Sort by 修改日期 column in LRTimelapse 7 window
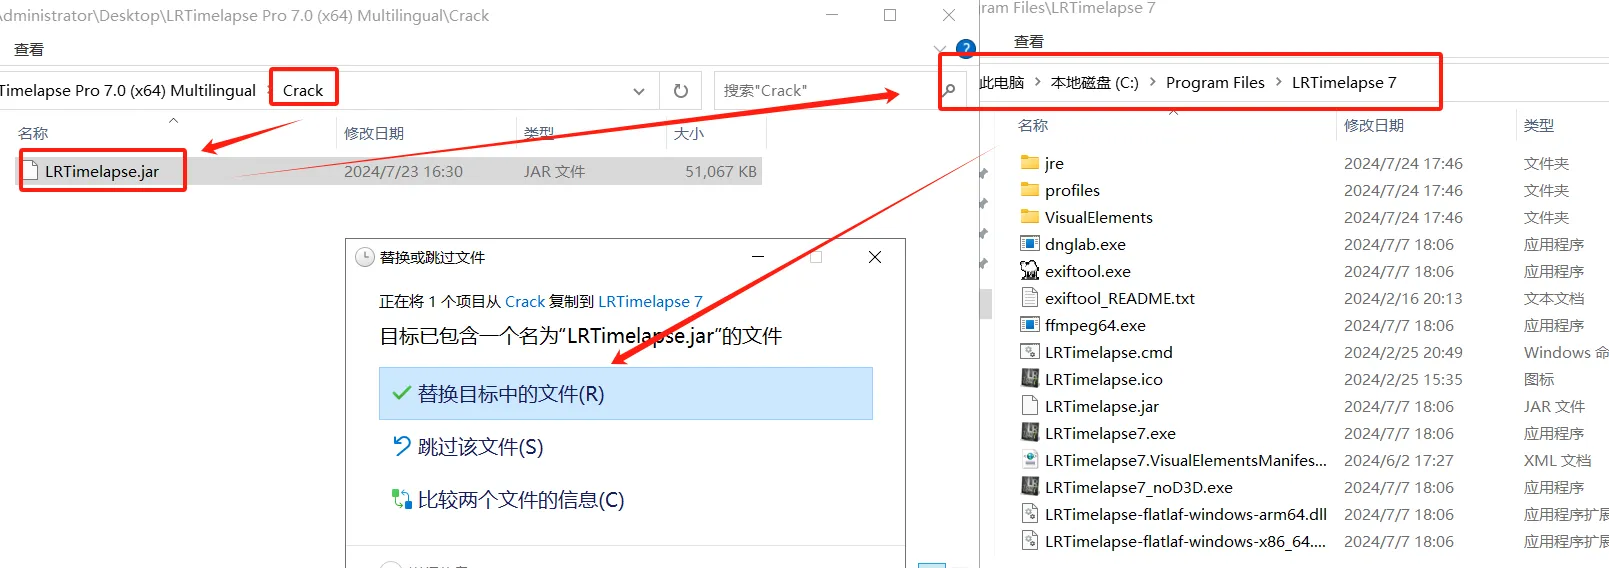The image size is (1609, 568). [x=1374, y=125]
